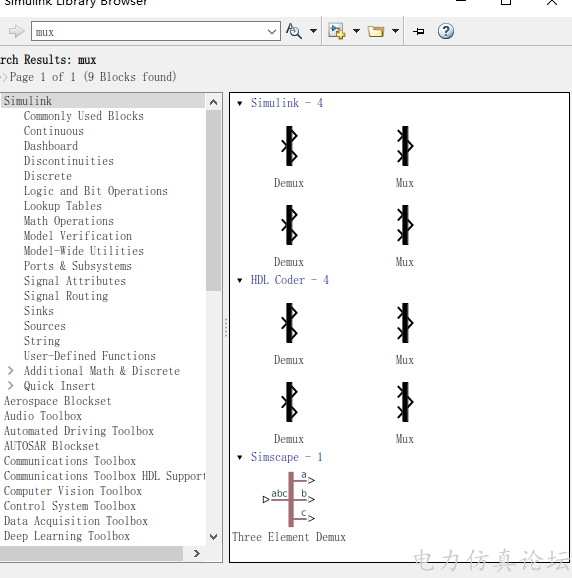Image resolution: width=572 pixels, height=578 pixels.
Task: Select Communications Toolbox HDL Support entry
Action: 105,476
